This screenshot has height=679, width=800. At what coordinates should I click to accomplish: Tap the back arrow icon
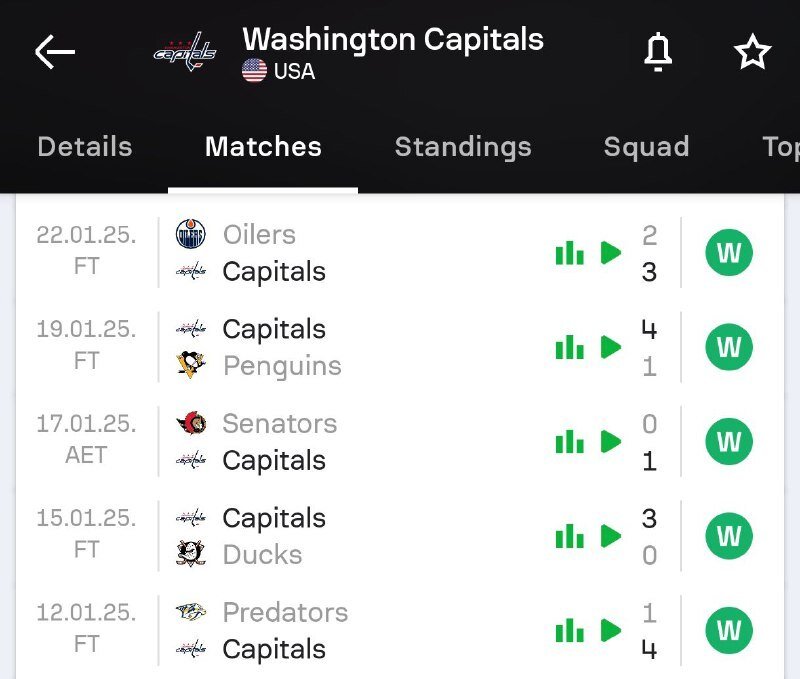point(55,52)
